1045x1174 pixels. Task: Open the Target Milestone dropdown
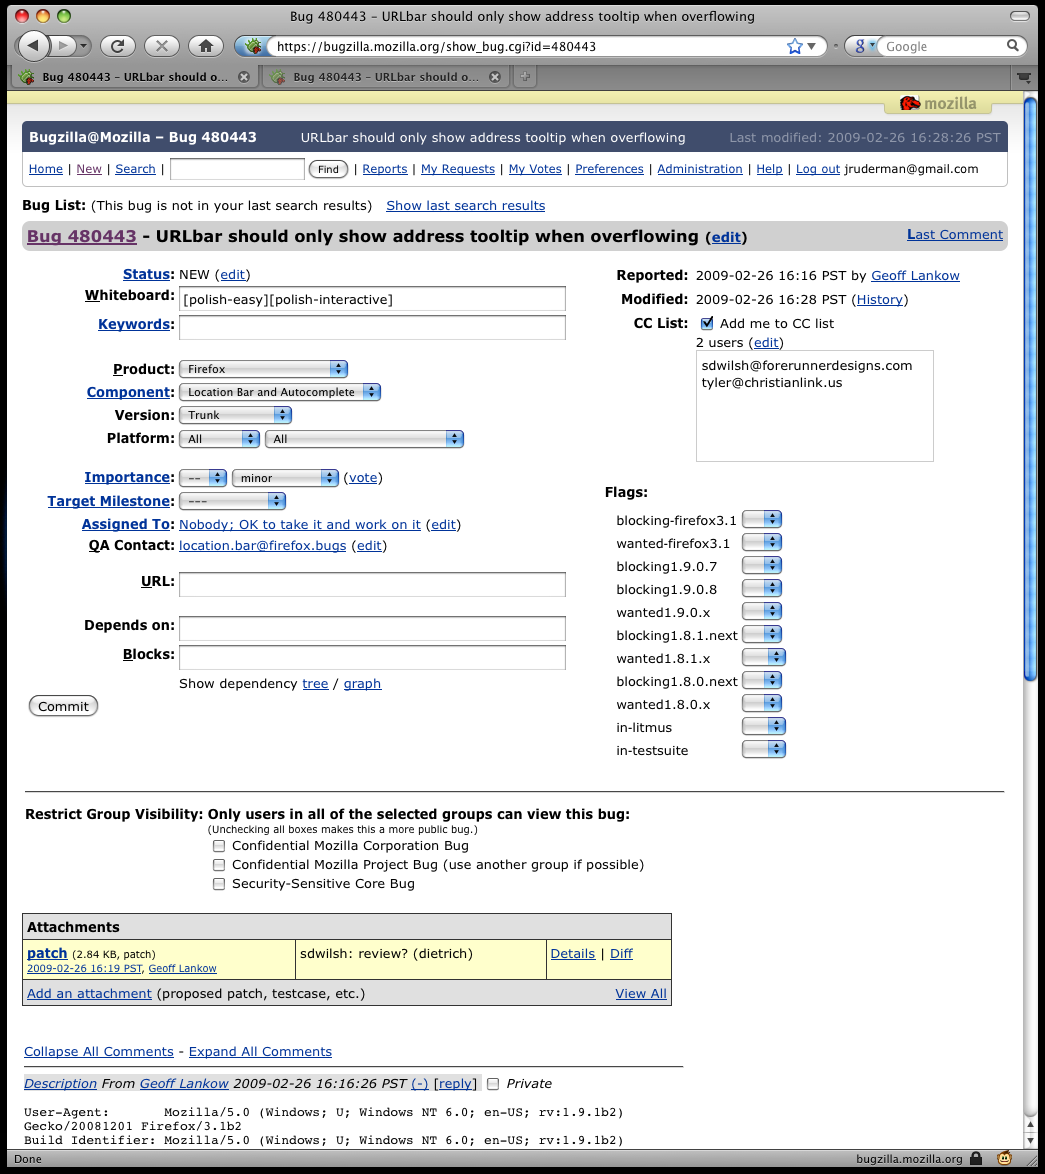[x=232, y=501]
